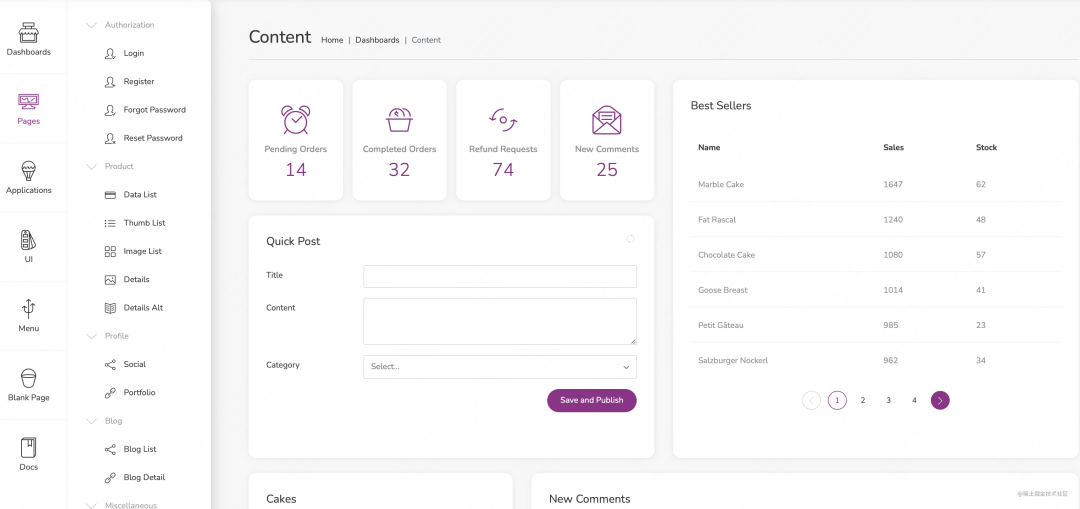This screenshot has height=509, width=1080.
Task: Click the Name column header
Action: [709, 147]
